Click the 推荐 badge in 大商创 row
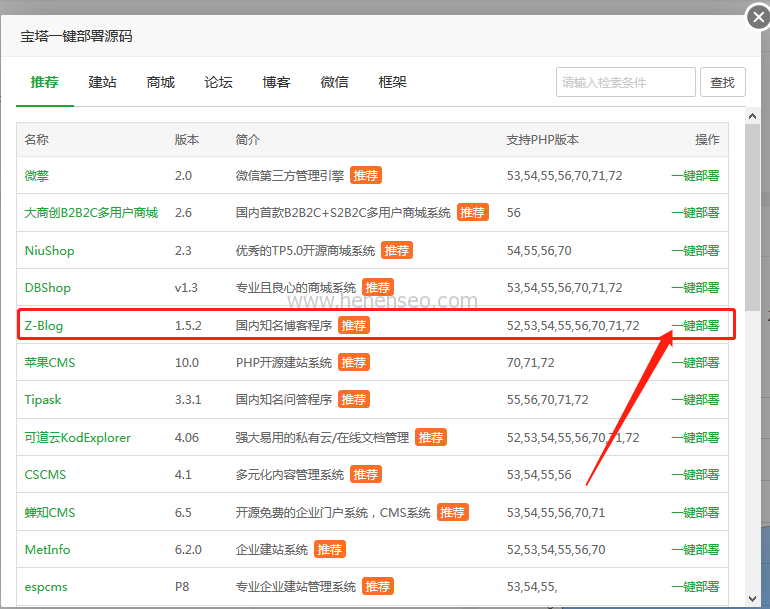The image size is (770, 609). 472,213
